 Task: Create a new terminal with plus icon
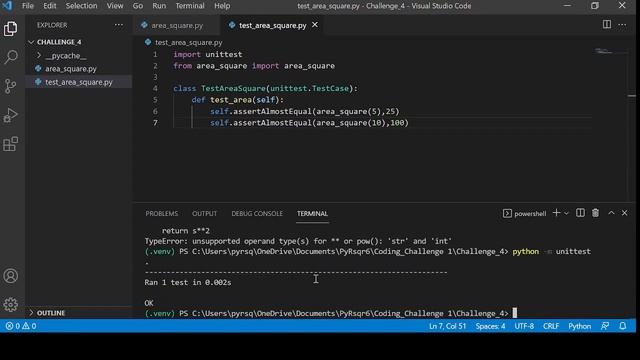tap(556, 213)
